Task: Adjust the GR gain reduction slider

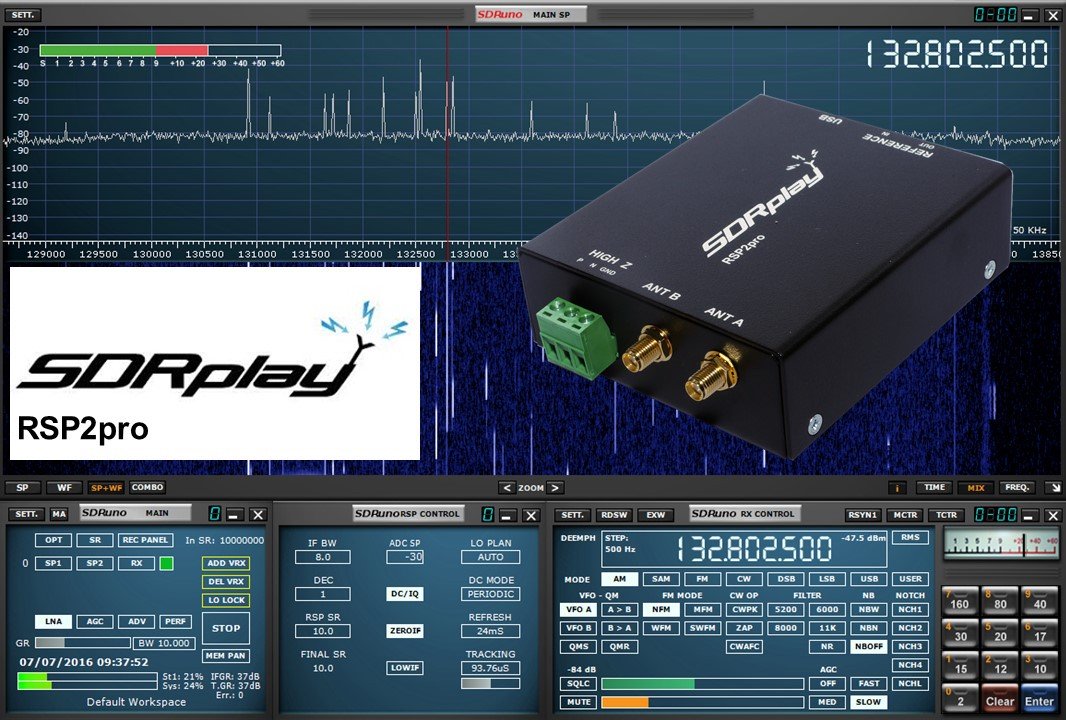Action: click(x=82, y=642)
